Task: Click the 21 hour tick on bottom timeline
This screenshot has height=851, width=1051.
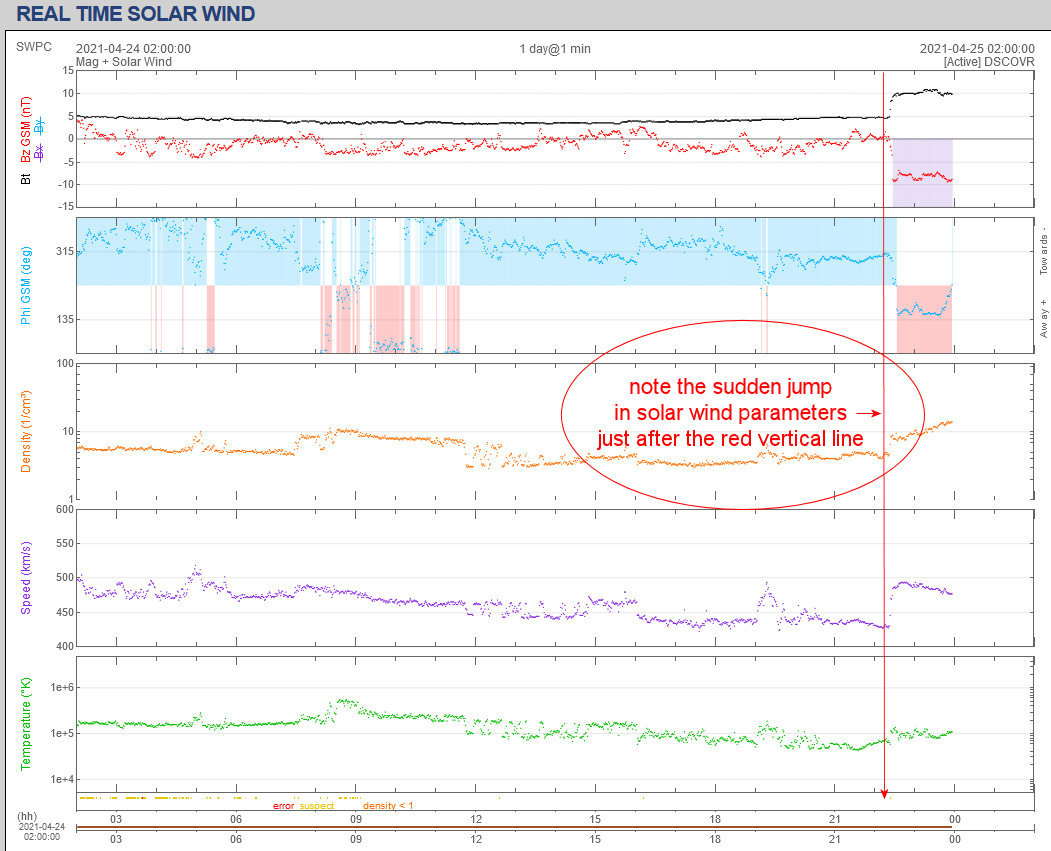Action: [835, 840]
